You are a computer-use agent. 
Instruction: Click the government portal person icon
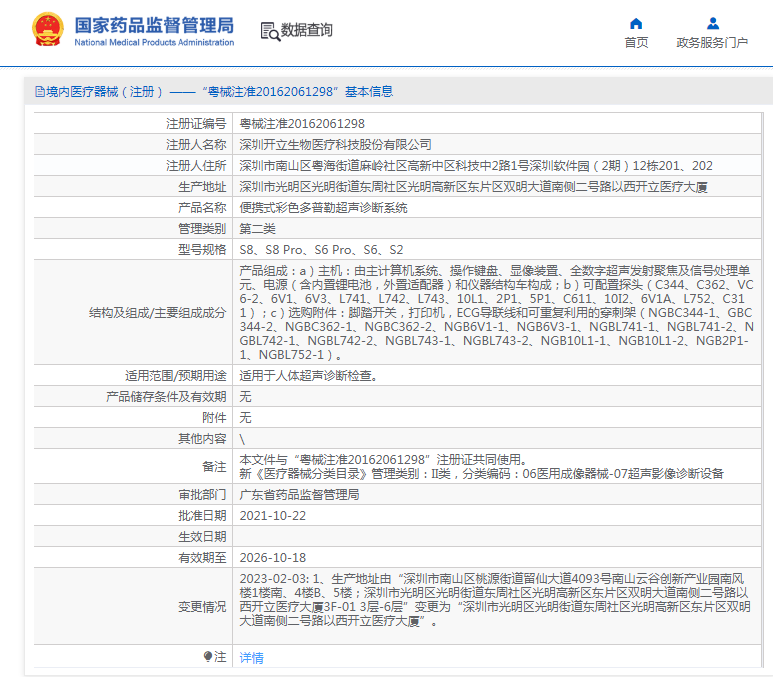(712, 24)
